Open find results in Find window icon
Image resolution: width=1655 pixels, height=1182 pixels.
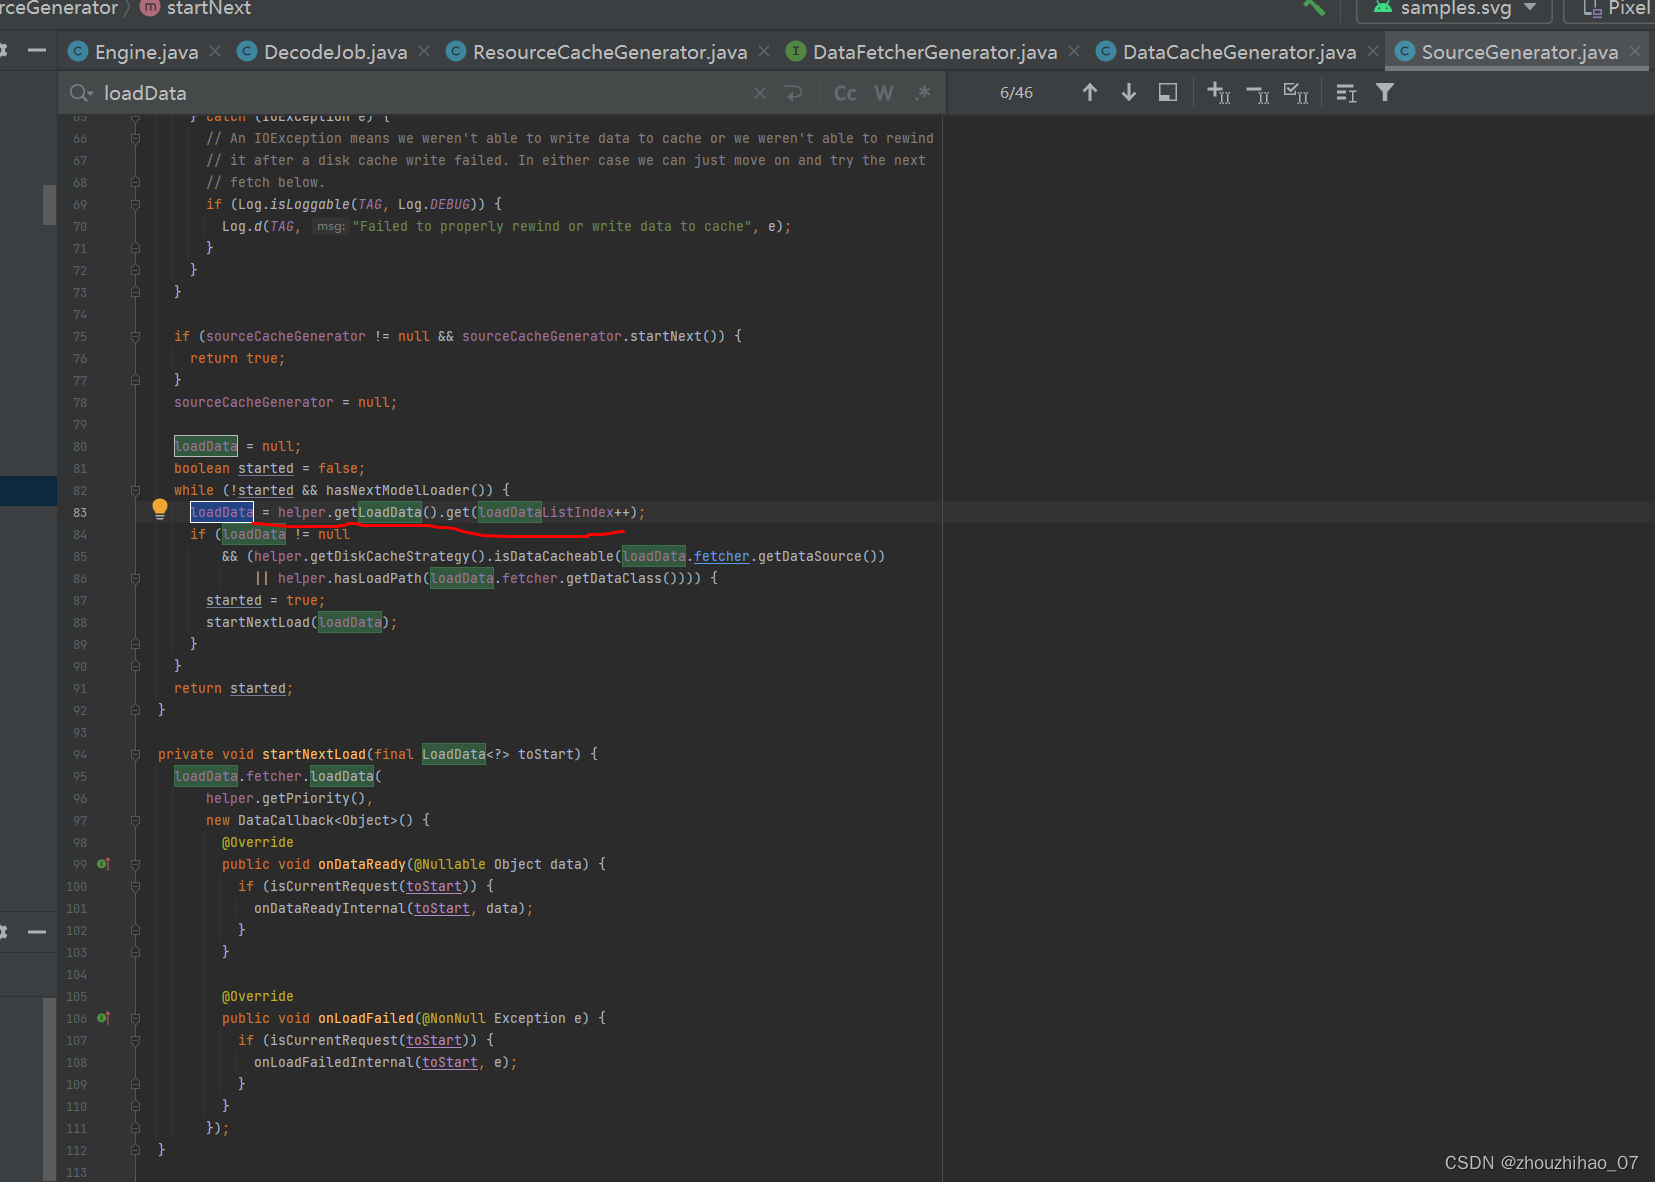[1168, 93]
